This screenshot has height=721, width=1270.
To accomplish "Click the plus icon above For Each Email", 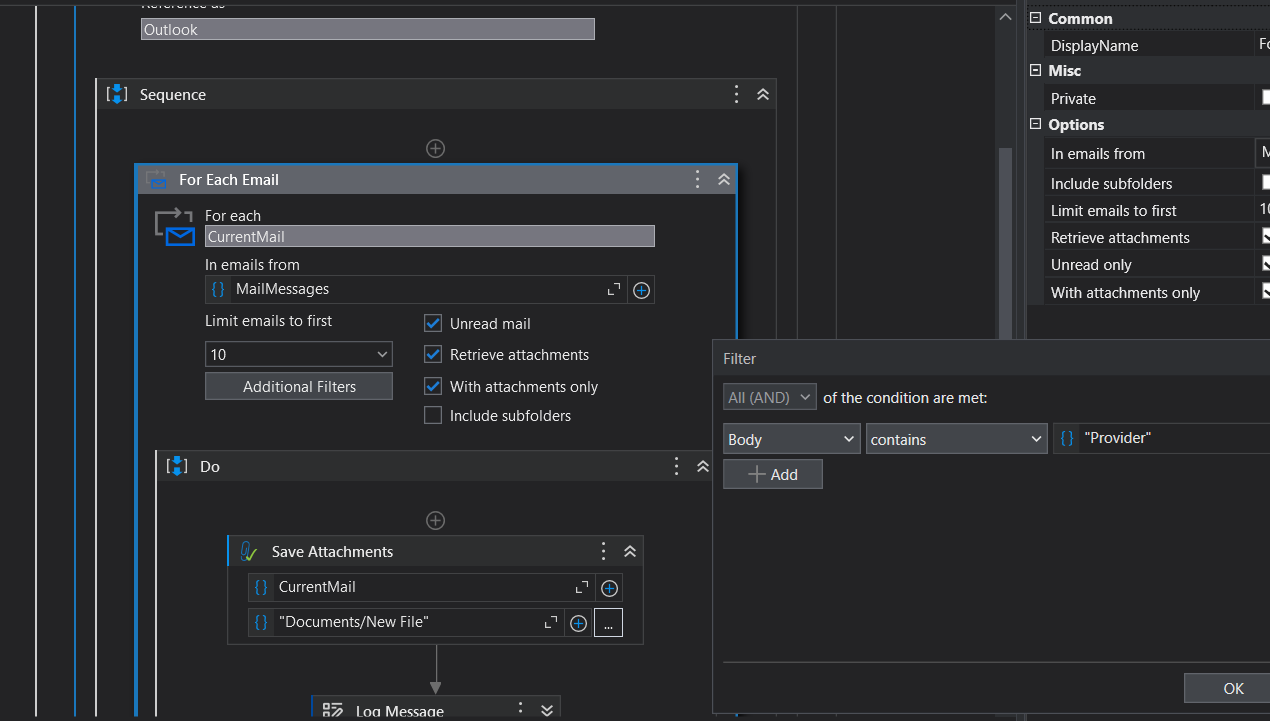I will (435, 148).
